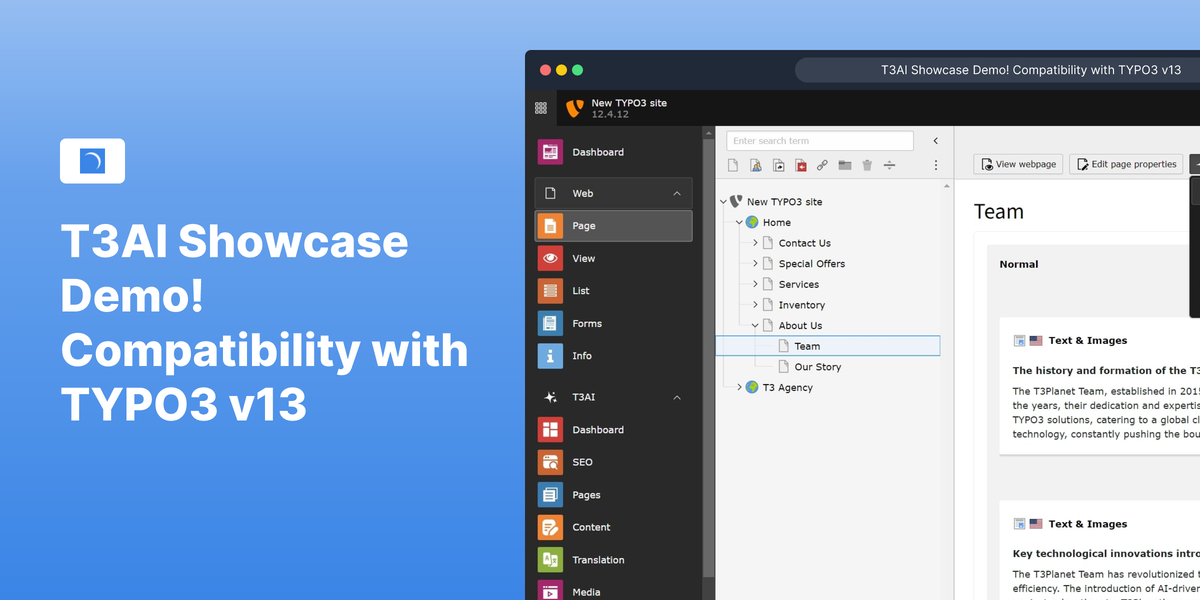This screenshot has width=1200, height=600.
Task: Toggle the module menu with the grid icon
Action: (x=540, y=107)
